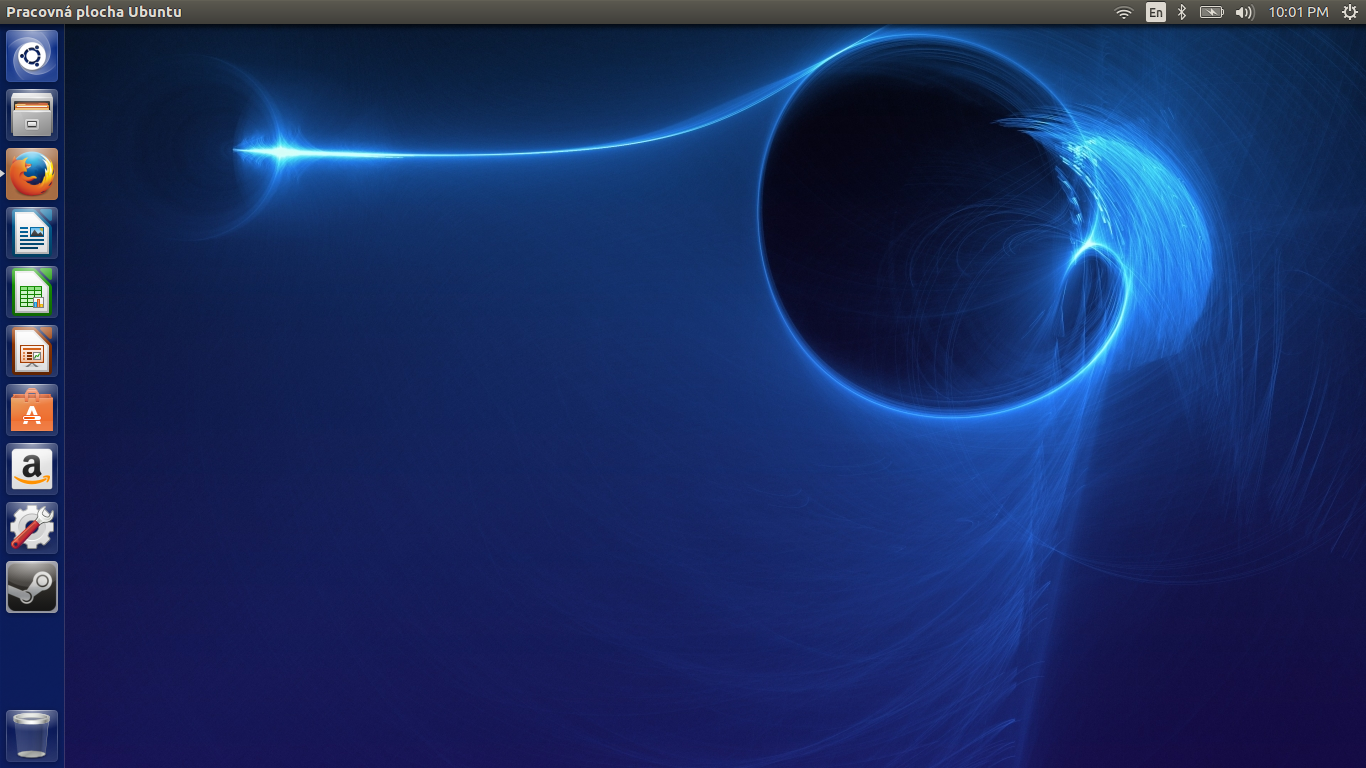
Task: Click an empty area of the desktop wallpaper
Action: tap(500, 500)
